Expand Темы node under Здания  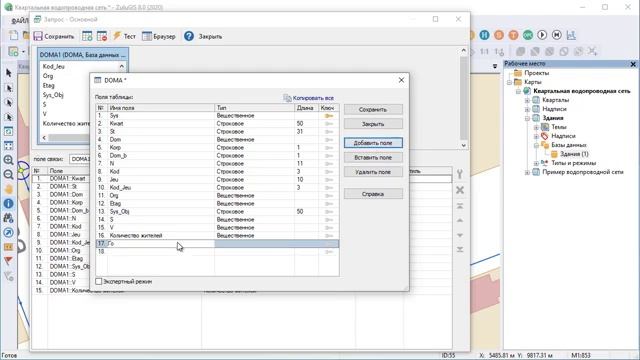[x=536, y=127]
